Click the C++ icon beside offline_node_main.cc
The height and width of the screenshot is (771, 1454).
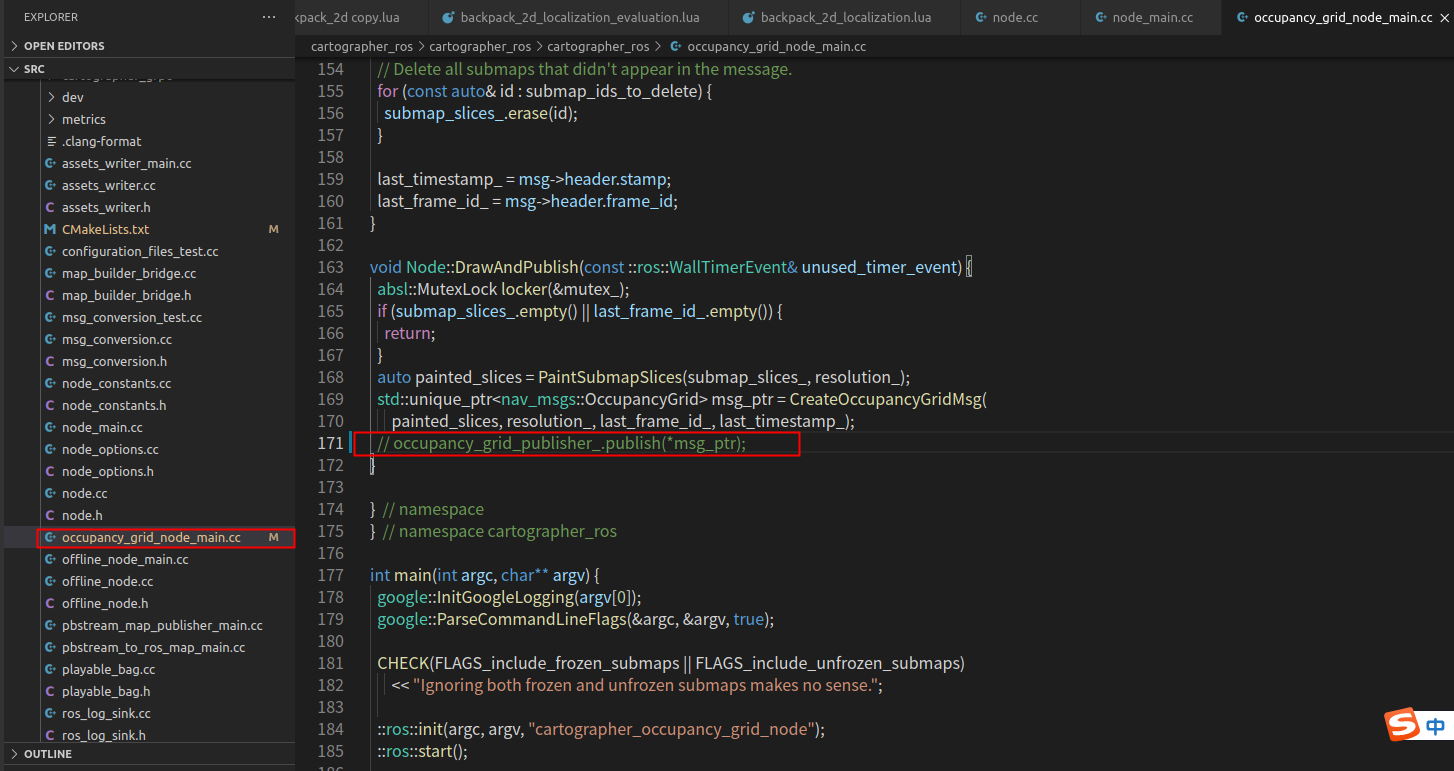point(49,559)
